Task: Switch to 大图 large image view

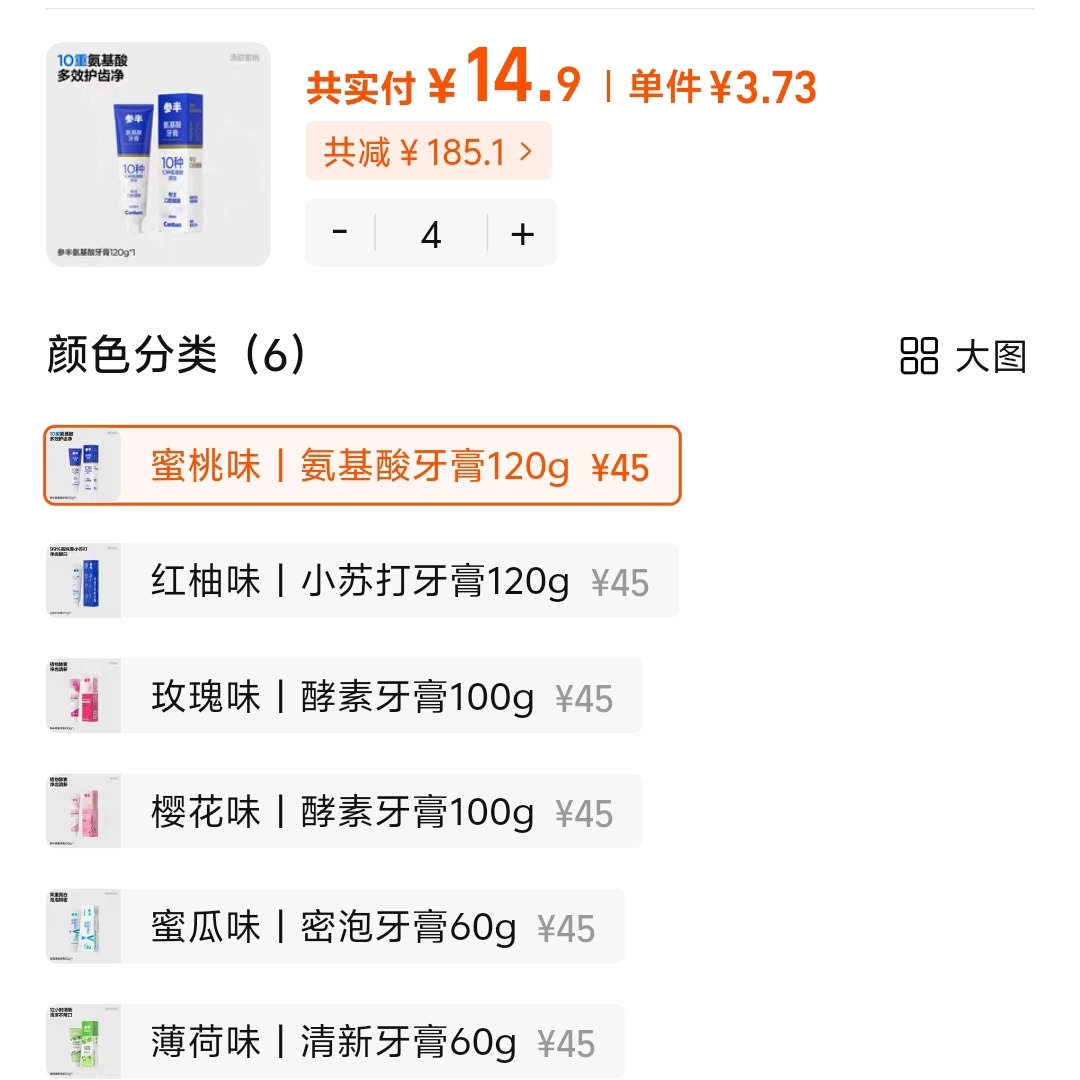Action: 990,356
